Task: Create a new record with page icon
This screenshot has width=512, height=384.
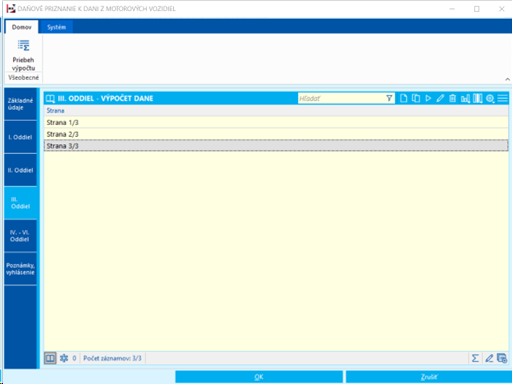Action: pos(403,98)
